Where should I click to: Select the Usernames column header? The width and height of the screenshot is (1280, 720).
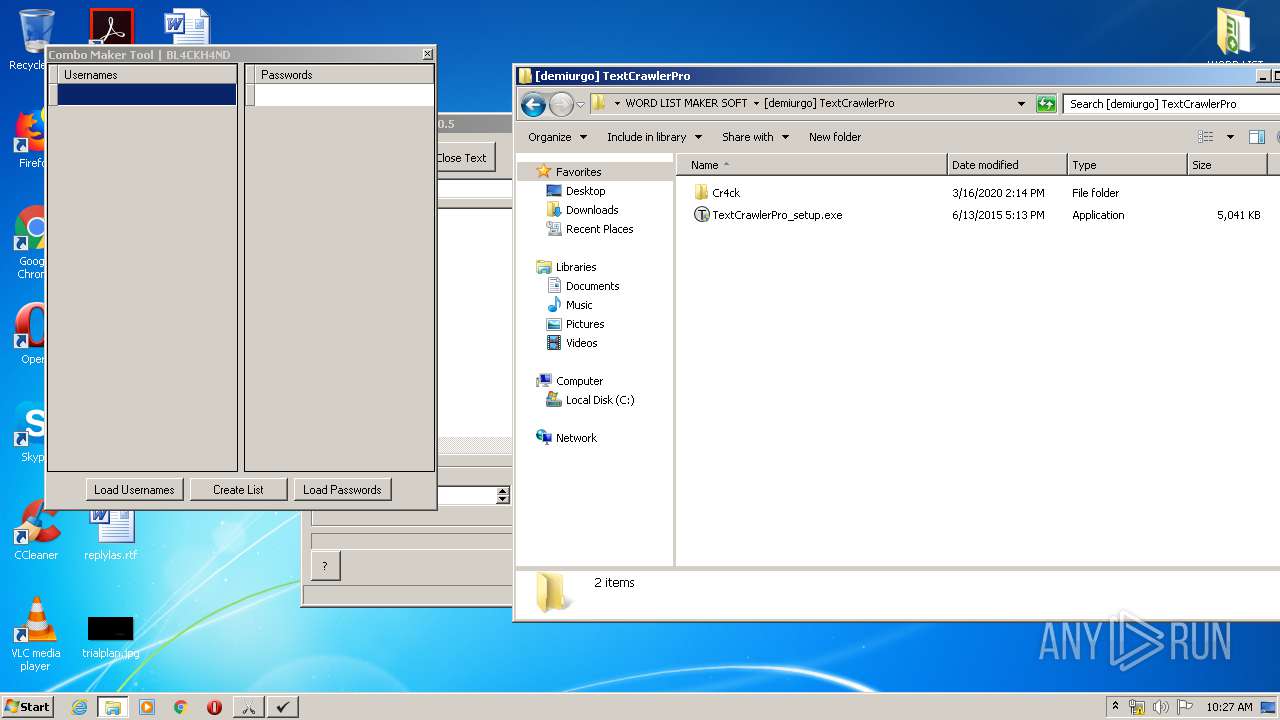147,75
